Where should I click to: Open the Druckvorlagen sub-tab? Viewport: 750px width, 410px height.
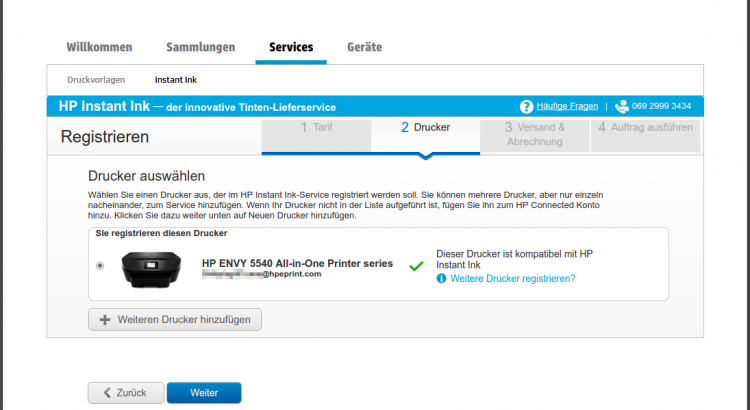96,80
